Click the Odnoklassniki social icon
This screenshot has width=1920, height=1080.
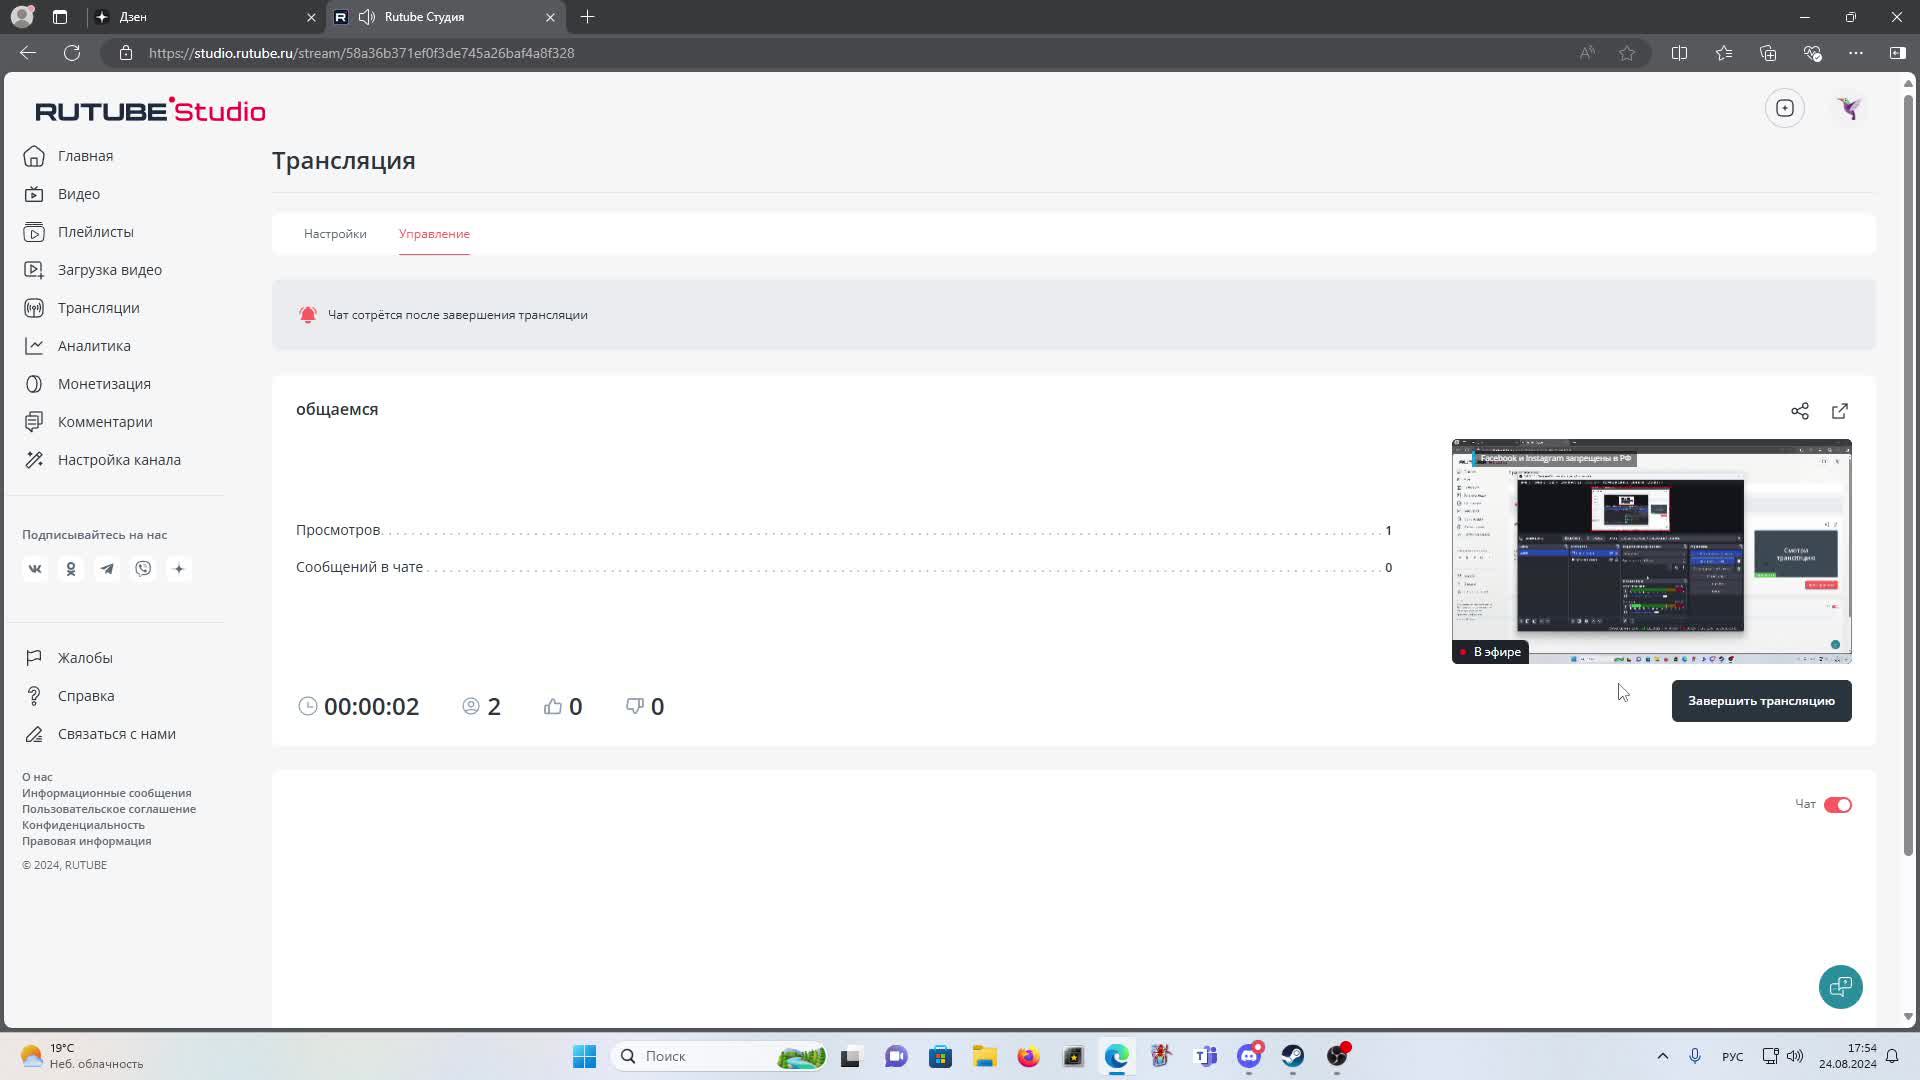(x=71, y=569)
